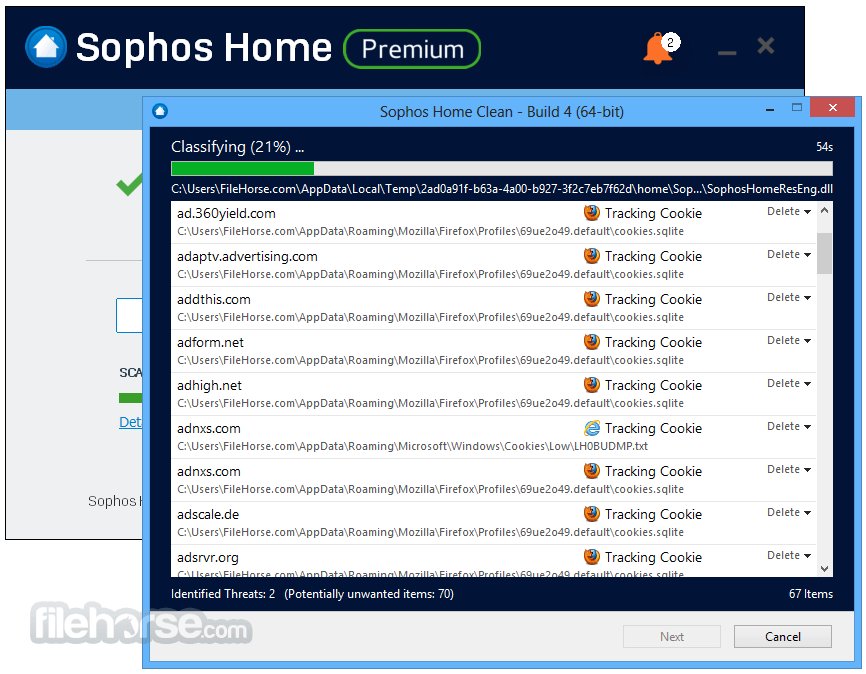This screenshot has width=866, height=674.
Task: Click the threat list scrollbar thumb
Action: [825, 254]
